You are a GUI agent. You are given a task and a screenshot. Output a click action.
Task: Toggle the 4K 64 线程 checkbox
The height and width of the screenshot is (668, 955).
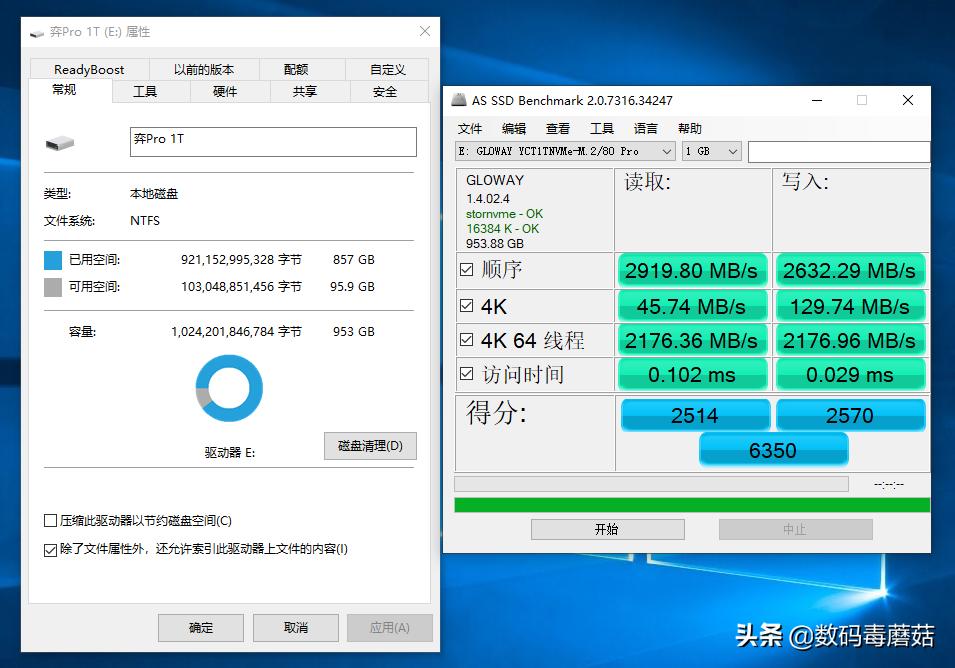[466, 339]
